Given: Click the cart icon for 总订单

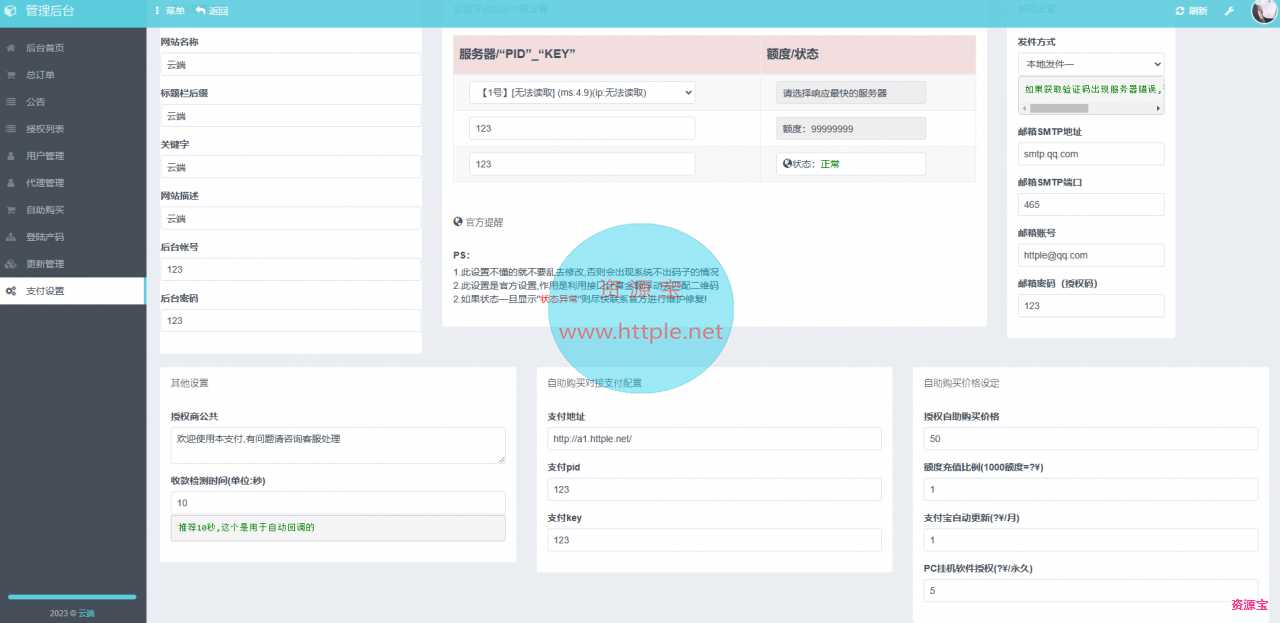Looking at the screenshot, I should (10, 75).
